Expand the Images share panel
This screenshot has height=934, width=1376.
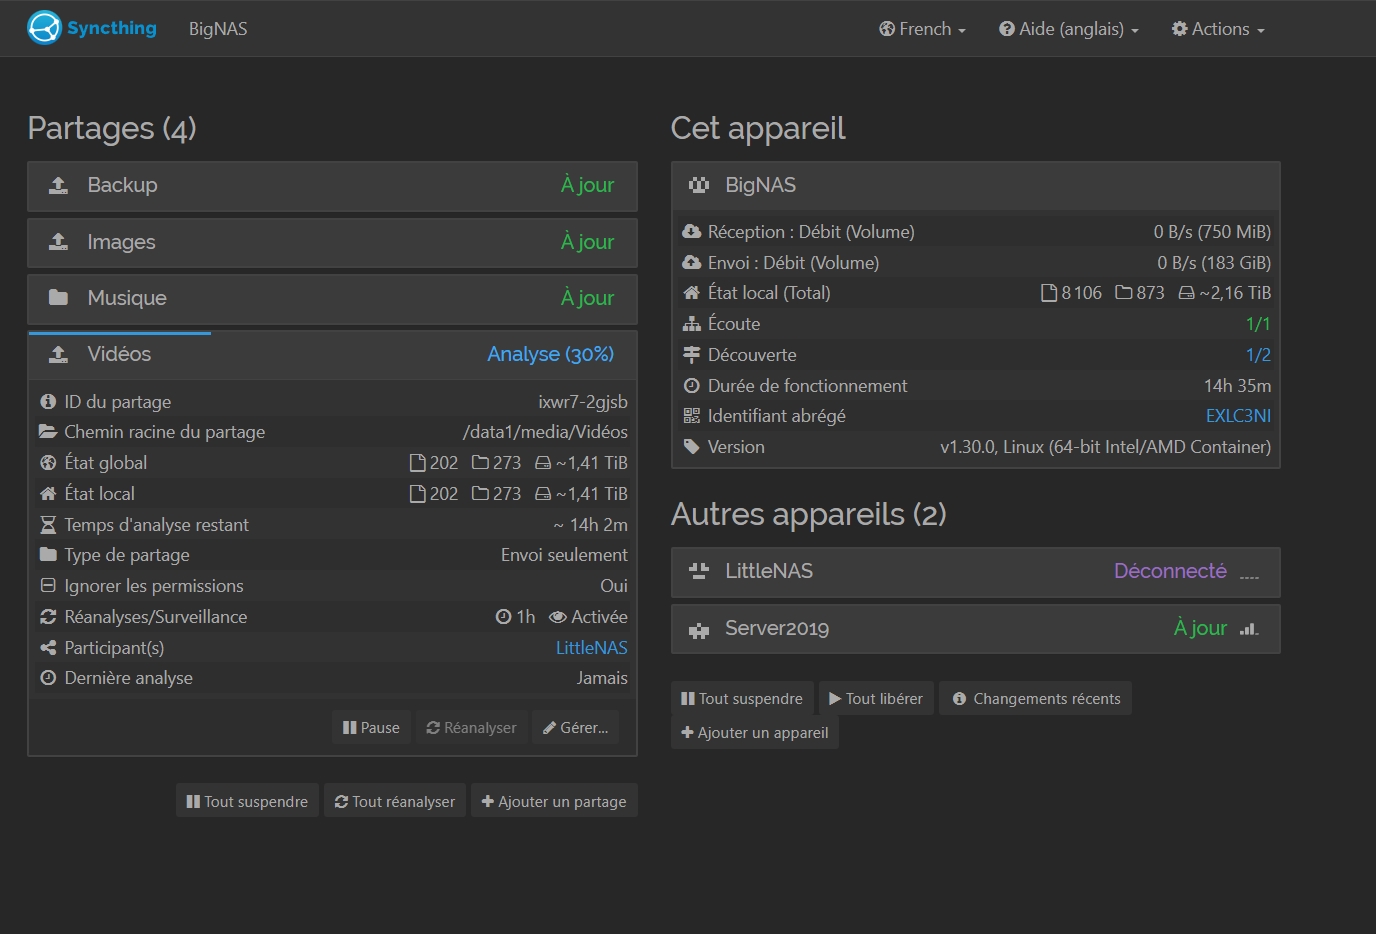pos(332,242)
